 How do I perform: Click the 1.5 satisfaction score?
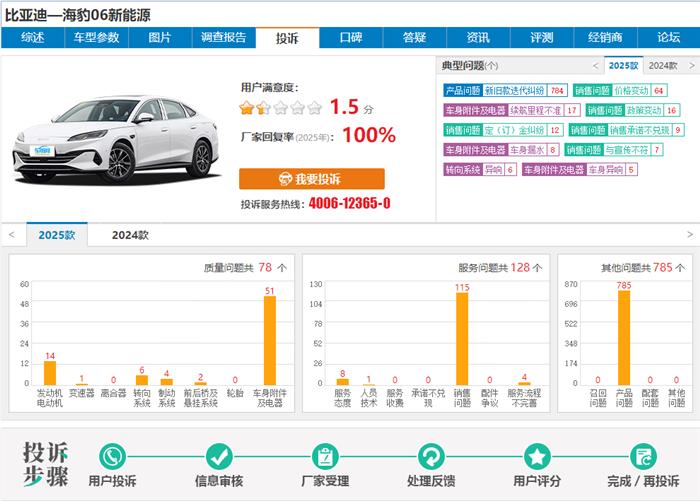point(344,107)
